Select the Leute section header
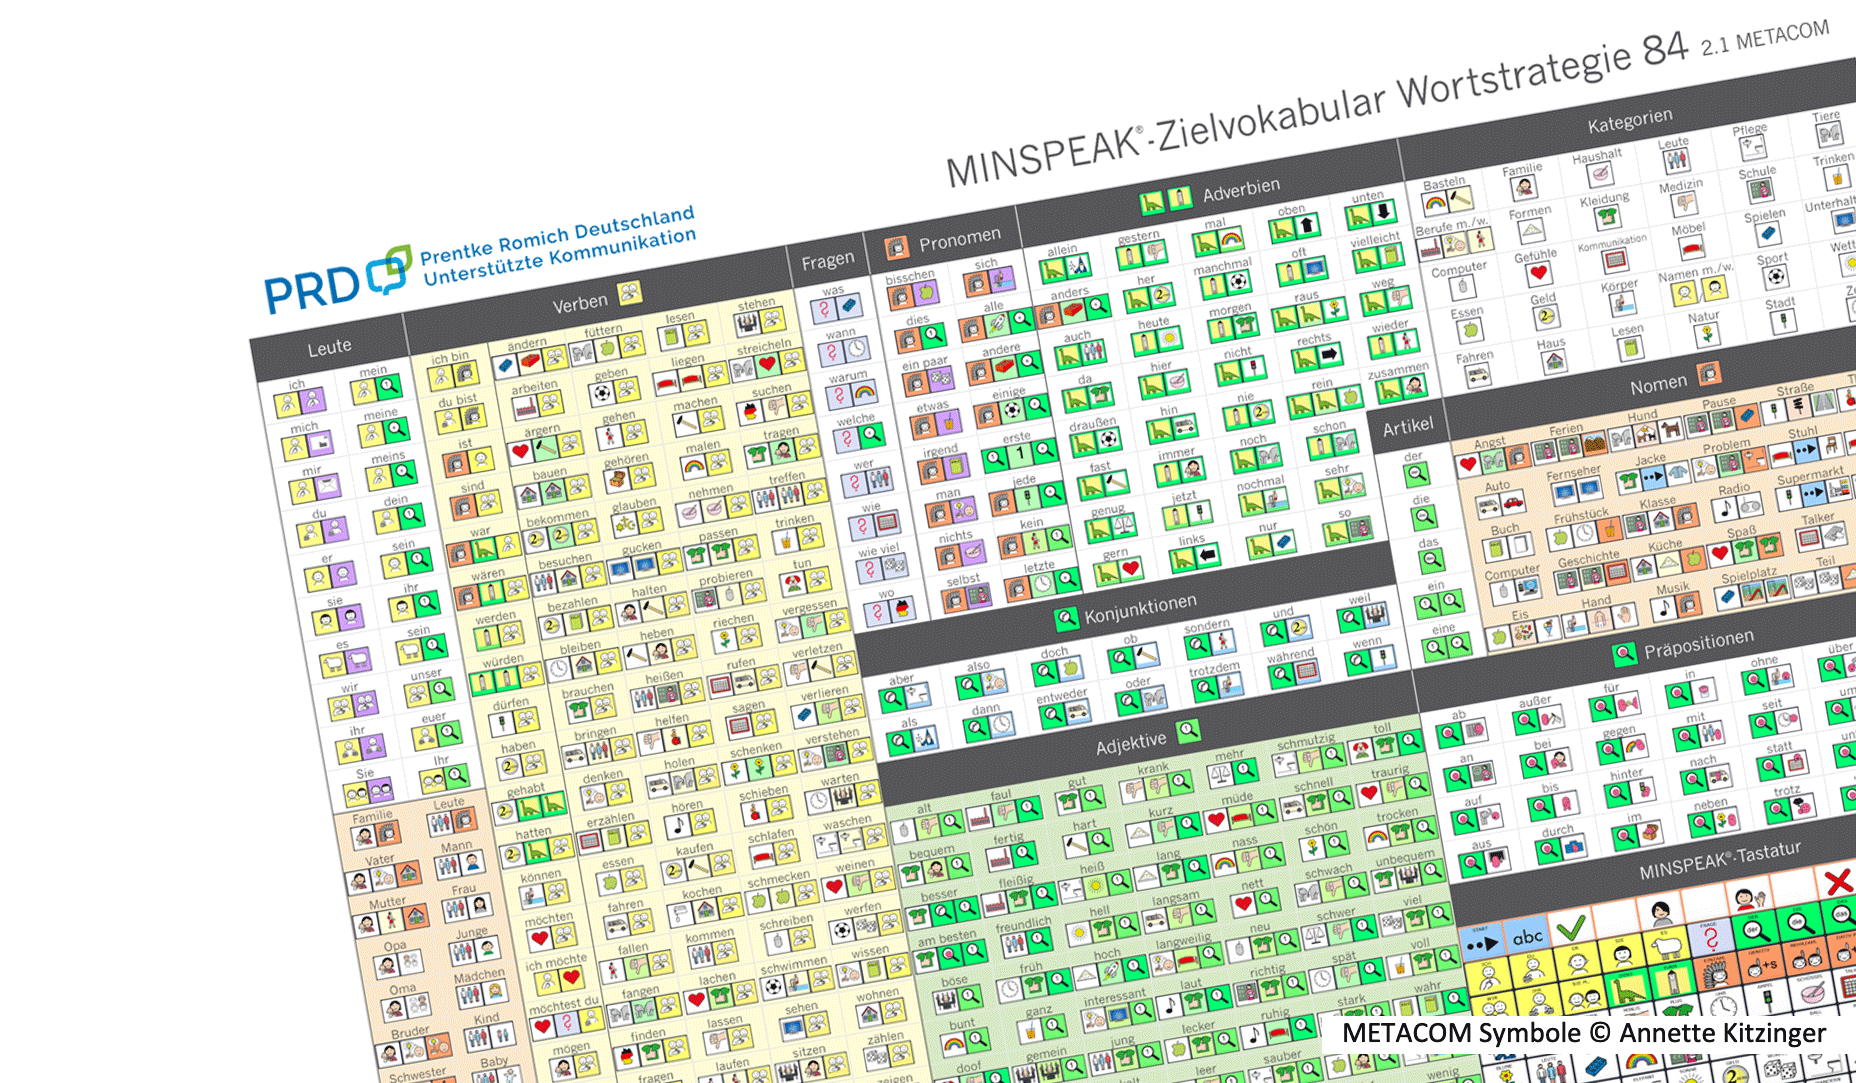1856x1083 pixels. tap(329, 347)
